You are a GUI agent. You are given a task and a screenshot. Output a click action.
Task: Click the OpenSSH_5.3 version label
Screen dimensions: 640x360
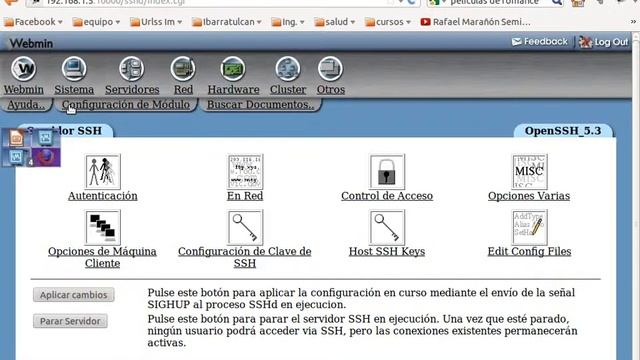tap(563, 131)
